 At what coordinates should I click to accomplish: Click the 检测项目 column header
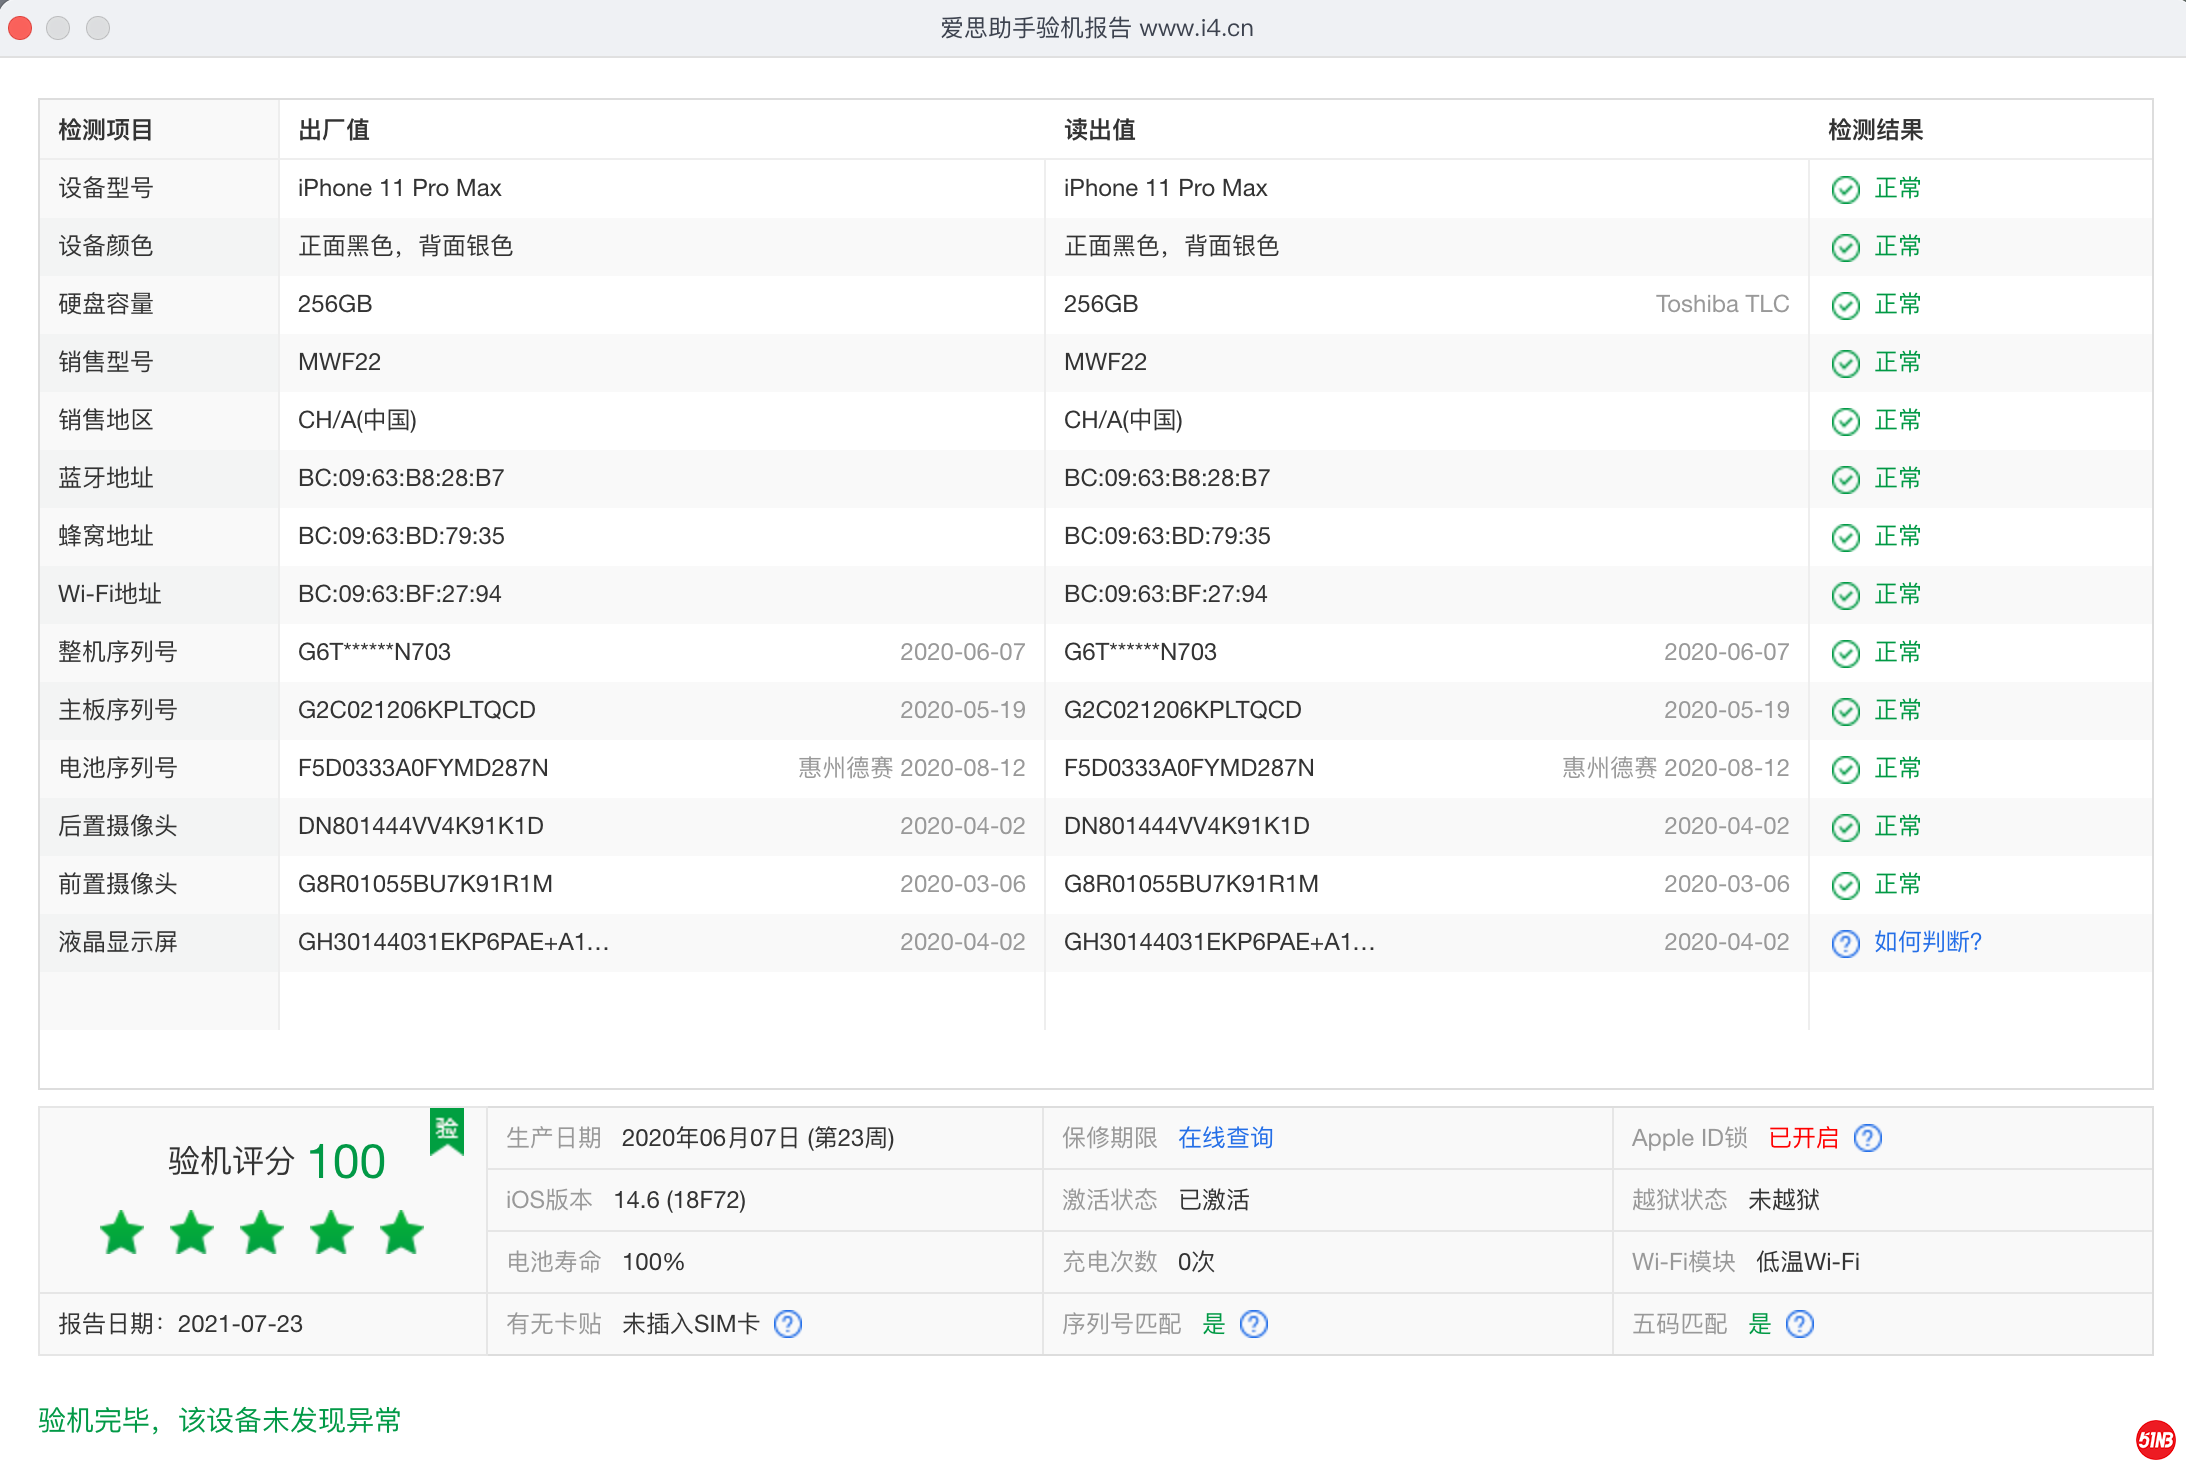105,130
